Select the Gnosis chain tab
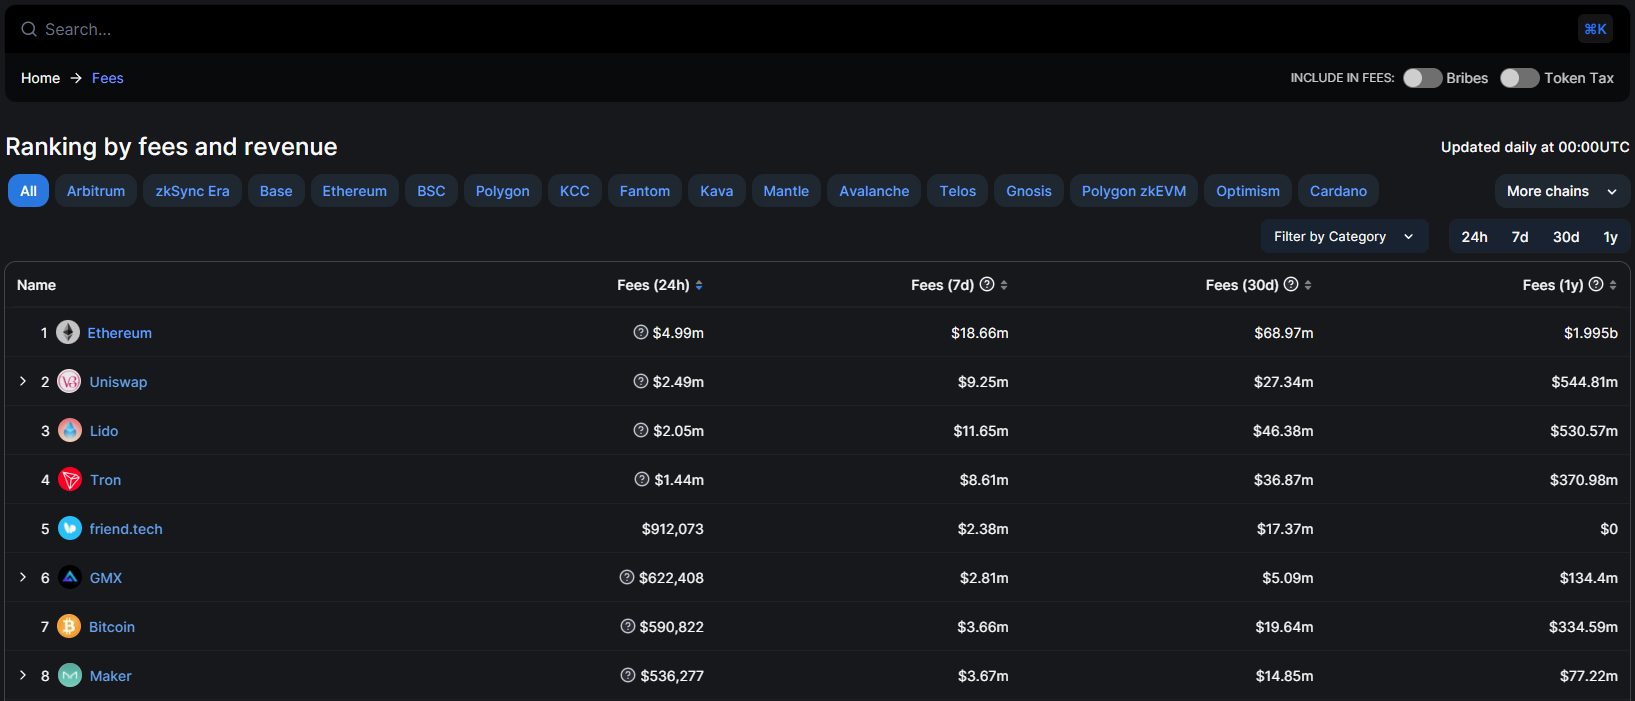Screen dimensions: 1635x701 coord(1029,191)
